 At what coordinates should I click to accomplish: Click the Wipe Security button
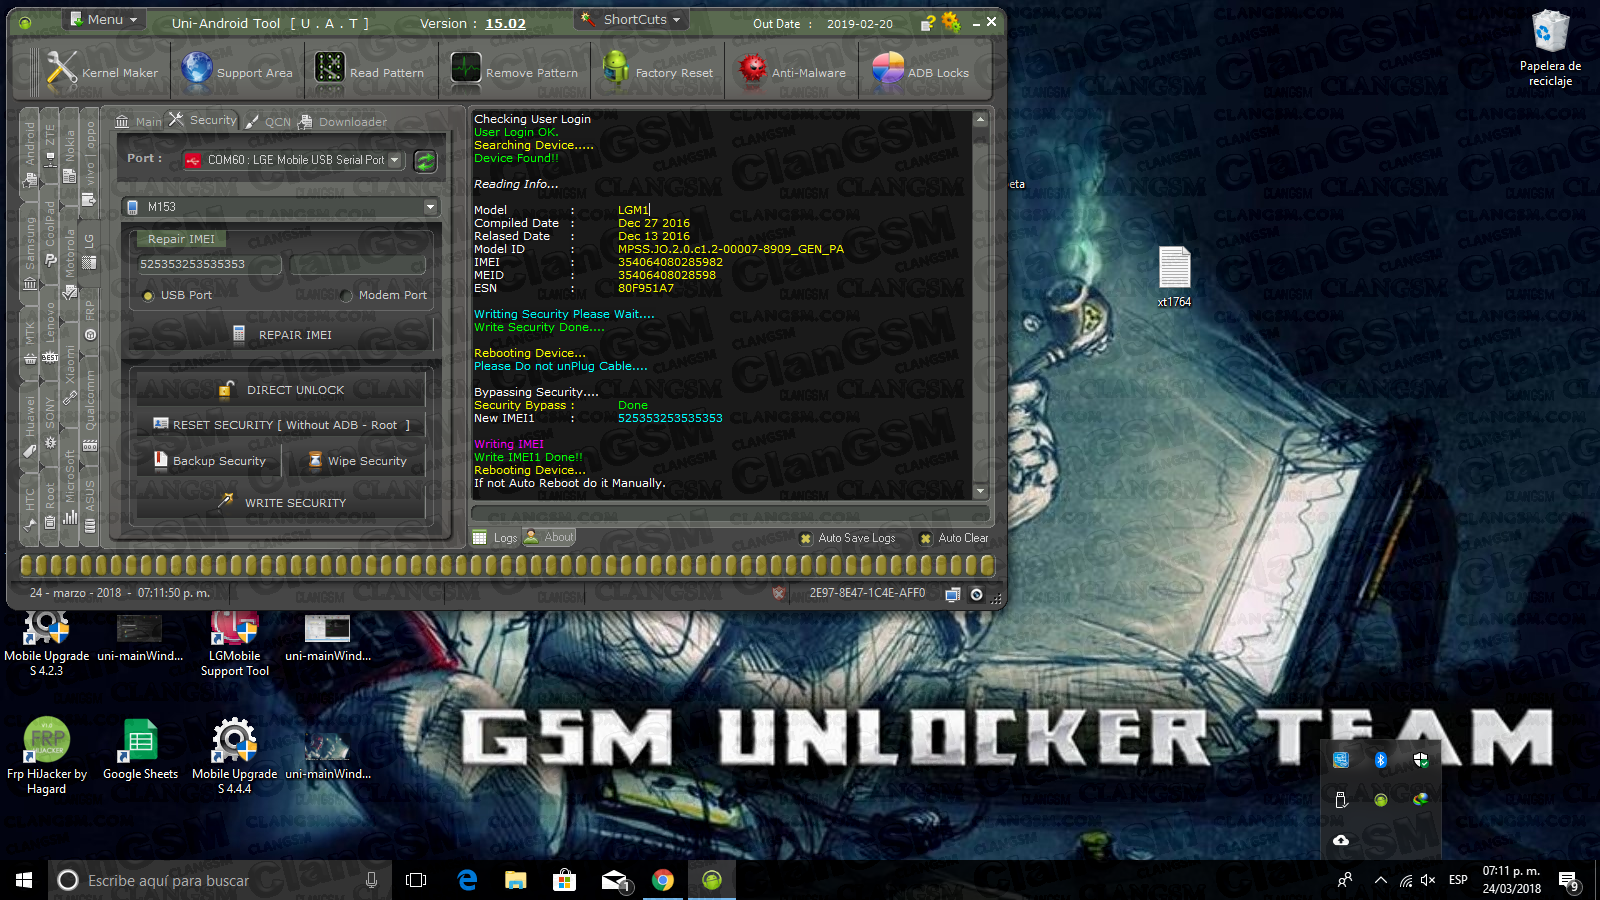coord(357,461)
